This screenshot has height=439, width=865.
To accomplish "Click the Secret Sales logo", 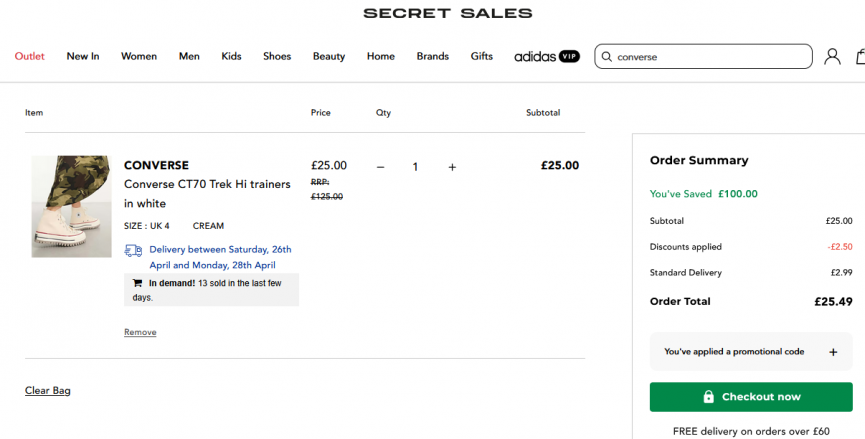I will (x=447, y=14).
